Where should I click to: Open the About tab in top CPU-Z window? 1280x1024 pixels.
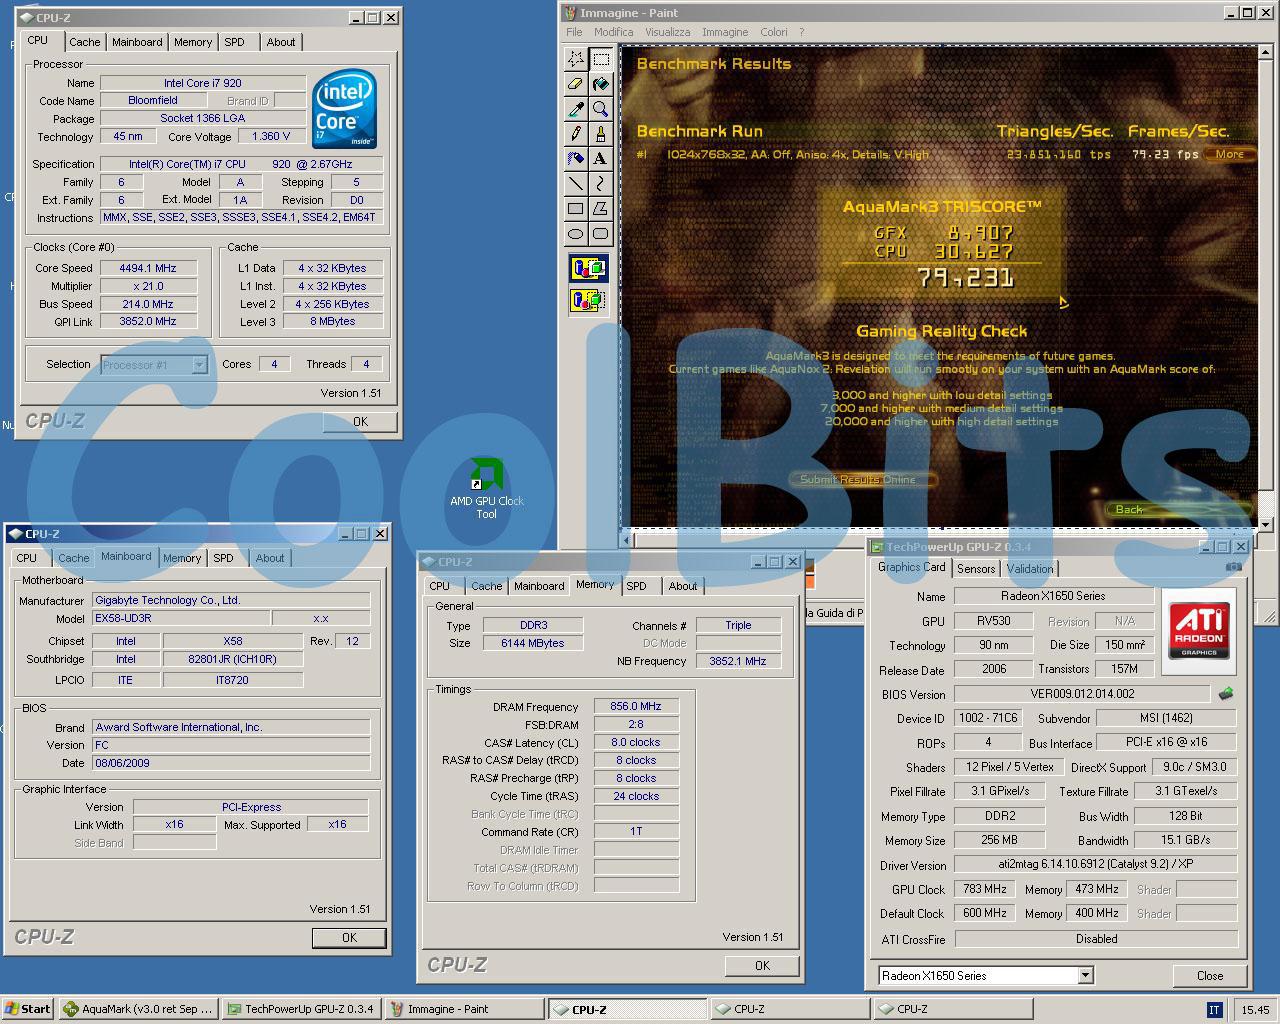tap(280, 42)
